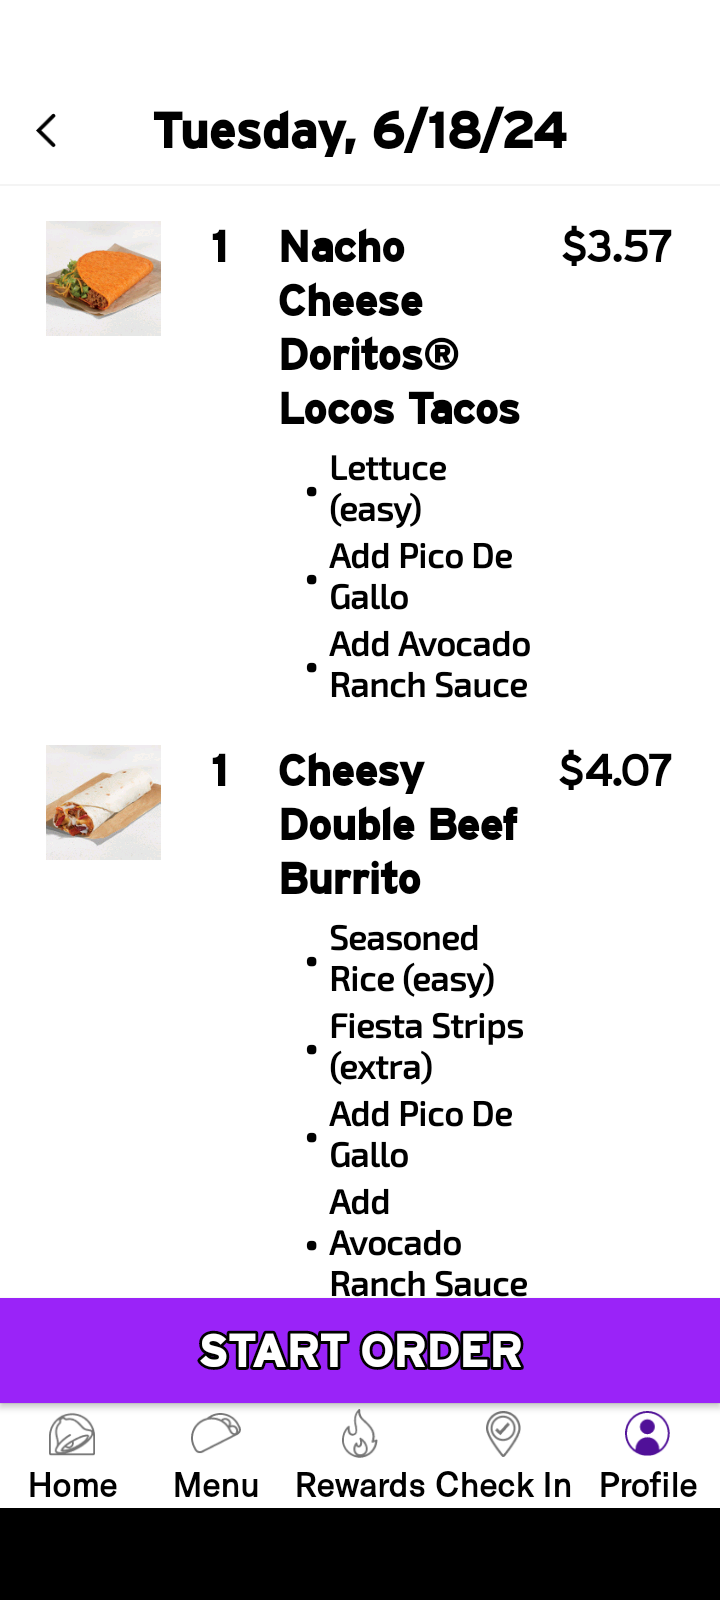Tap the Tuesday, 6/18/24 date header
720x1600 pixels.
pos(360,131)
